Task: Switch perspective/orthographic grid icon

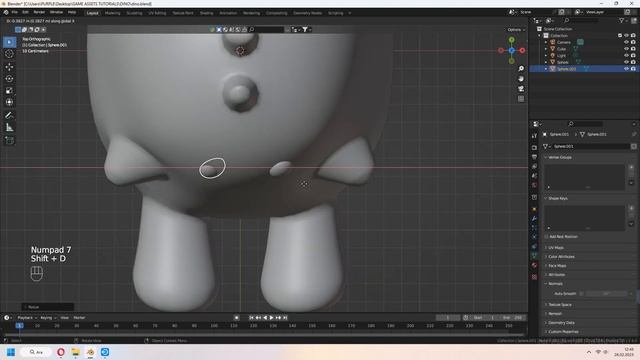Action: [x=521, y=99]
